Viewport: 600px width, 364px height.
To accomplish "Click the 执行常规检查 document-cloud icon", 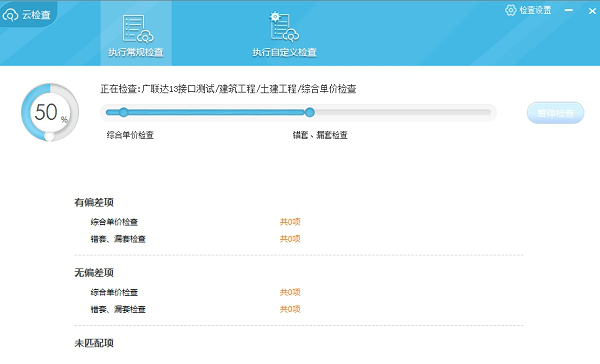I will click(x=137, y=29).
